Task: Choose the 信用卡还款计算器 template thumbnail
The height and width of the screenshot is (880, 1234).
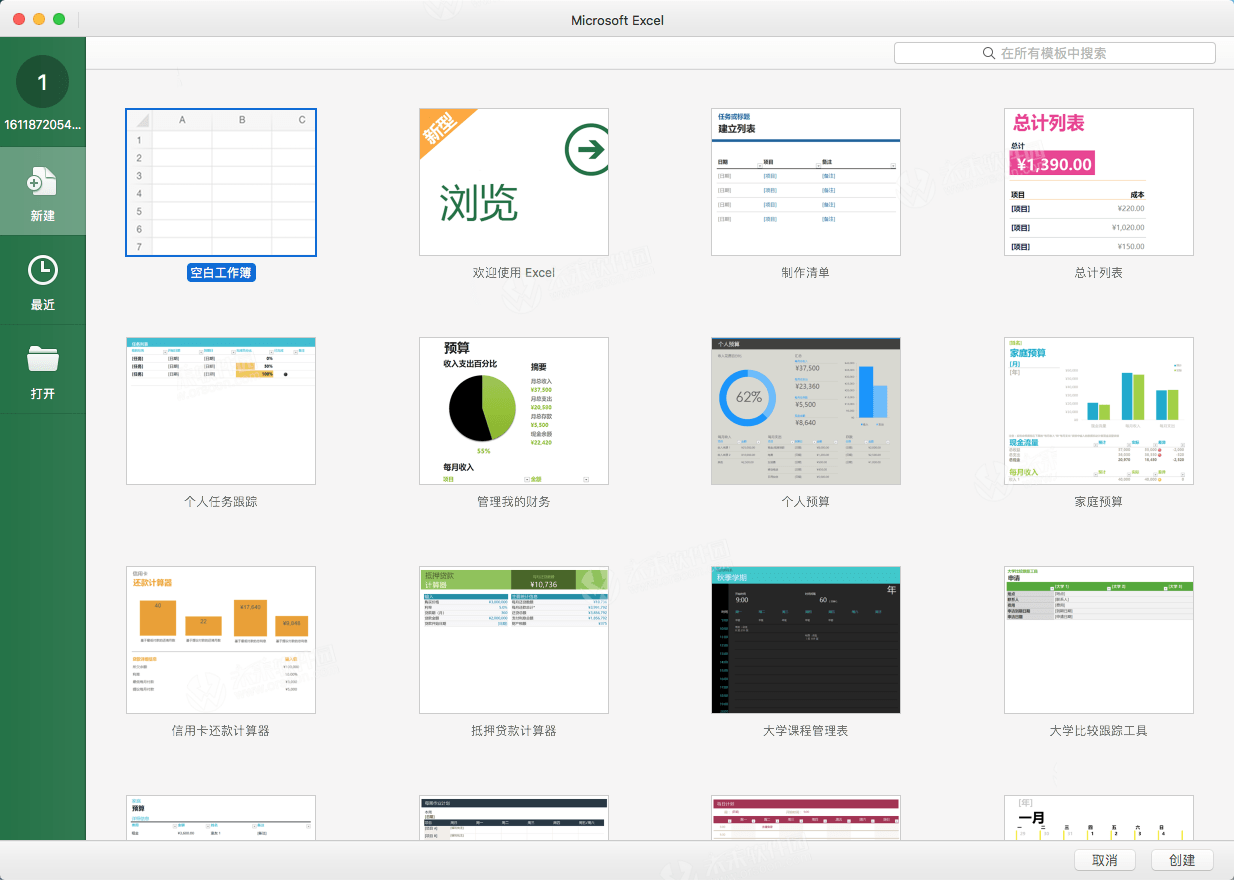Action: (221, 640)
